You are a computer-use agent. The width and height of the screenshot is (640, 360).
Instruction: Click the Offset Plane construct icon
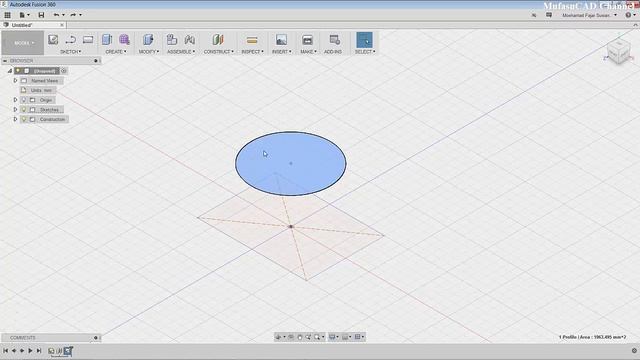tap(218, 40)
